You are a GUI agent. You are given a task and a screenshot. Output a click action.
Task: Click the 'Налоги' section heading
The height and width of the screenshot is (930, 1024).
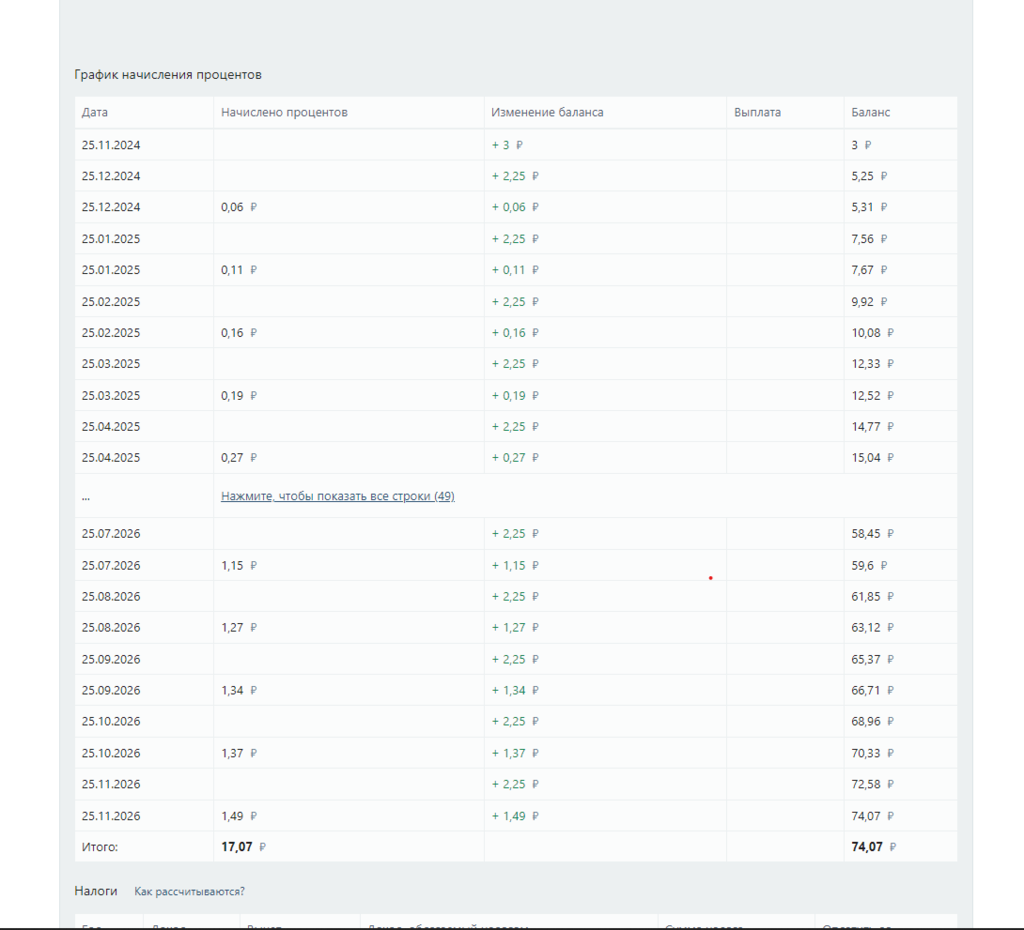click(95, 891)
